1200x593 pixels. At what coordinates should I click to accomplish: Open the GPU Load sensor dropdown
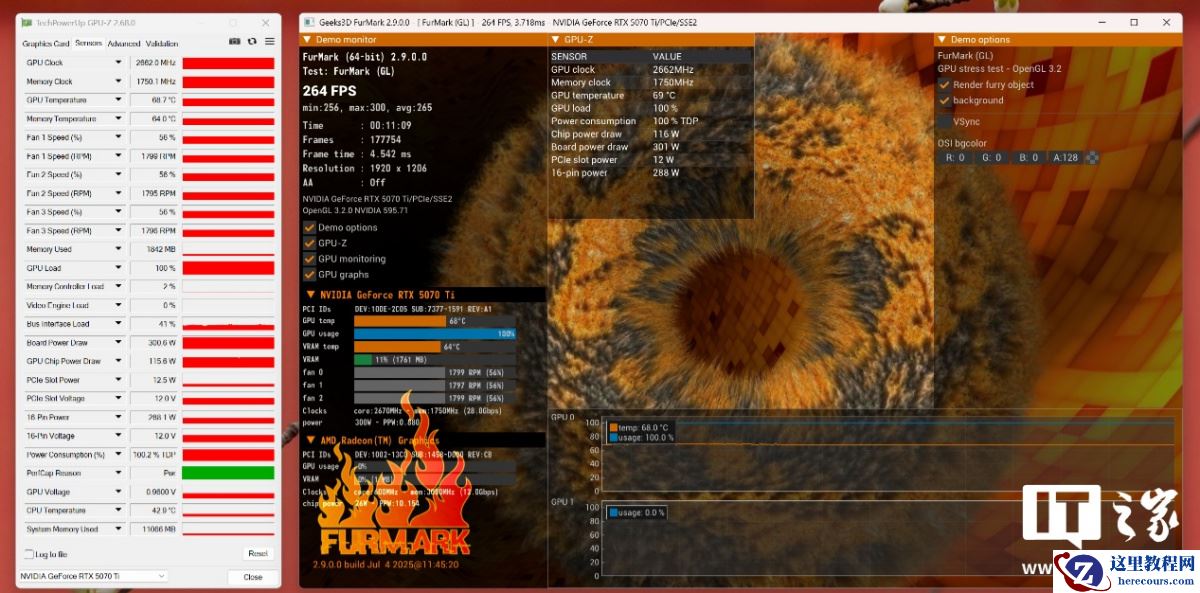point(119,268)
